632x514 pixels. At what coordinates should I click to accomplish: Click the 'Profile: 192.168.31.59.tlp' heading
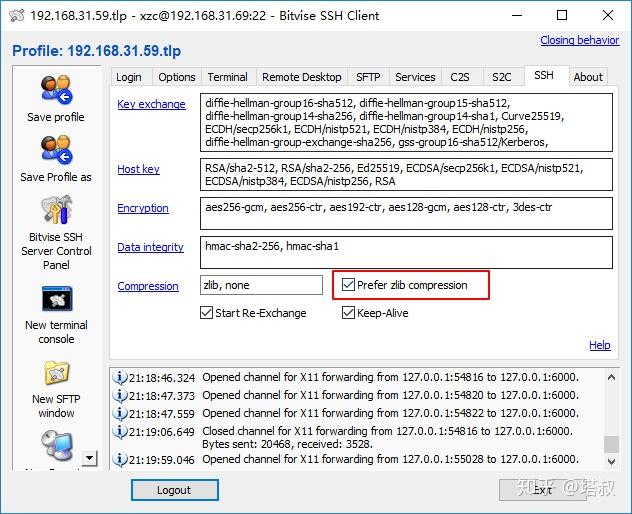(97, 51)
